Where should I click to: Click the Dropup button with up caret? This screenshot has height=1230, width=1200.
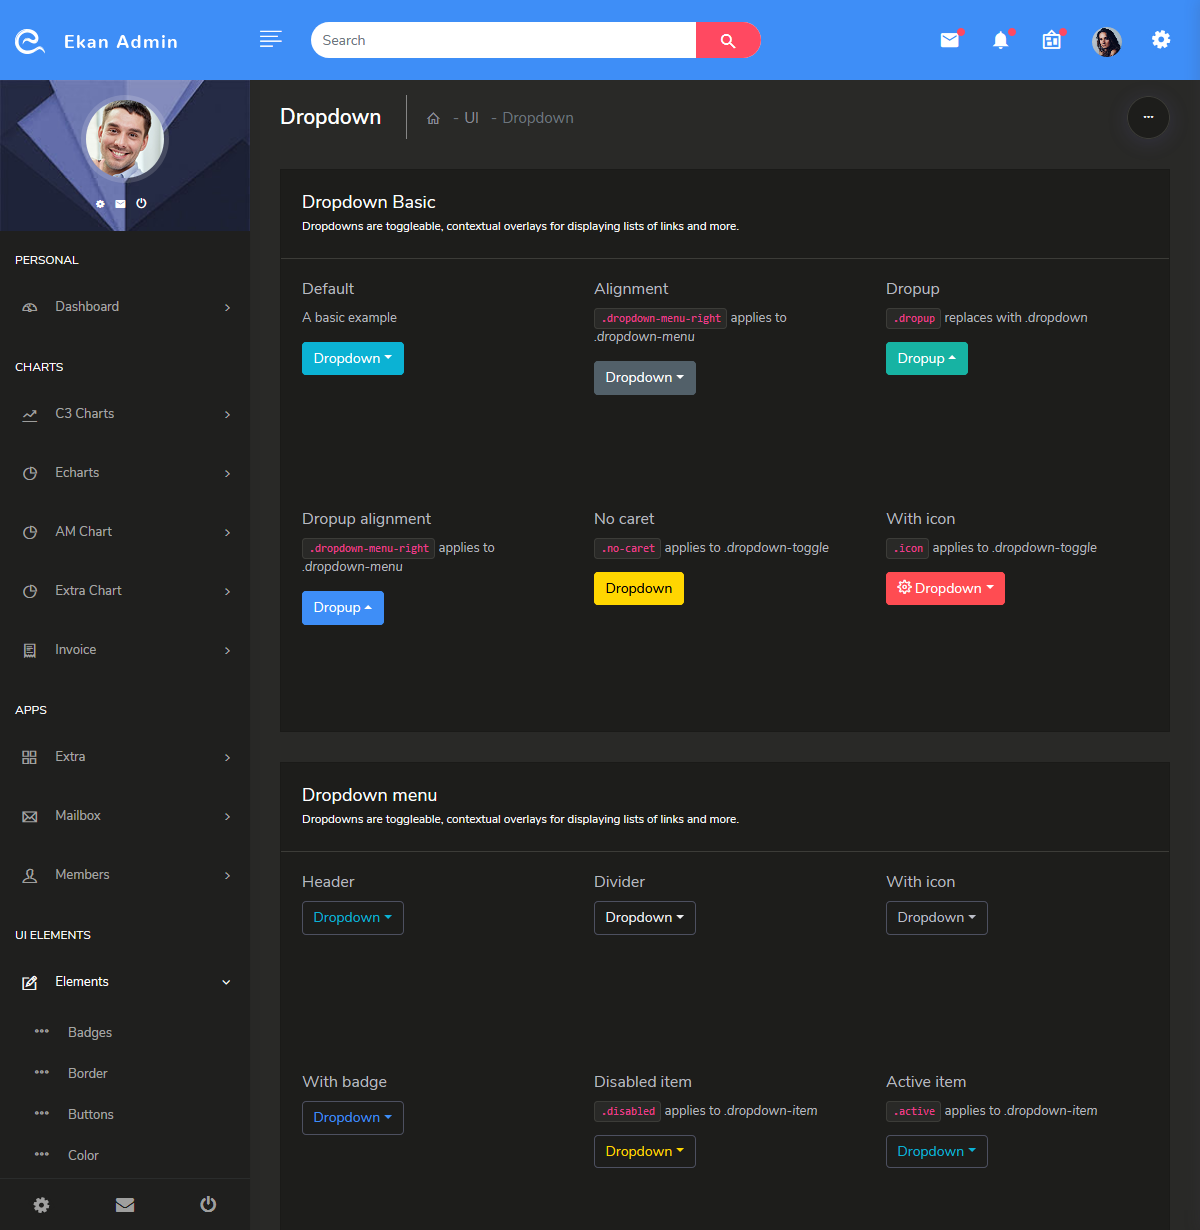coord(926,358)
